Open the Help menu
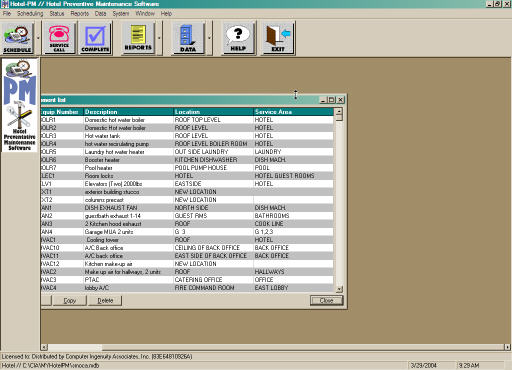The width and height of the screenshot is (512, 370). [166, 14]
